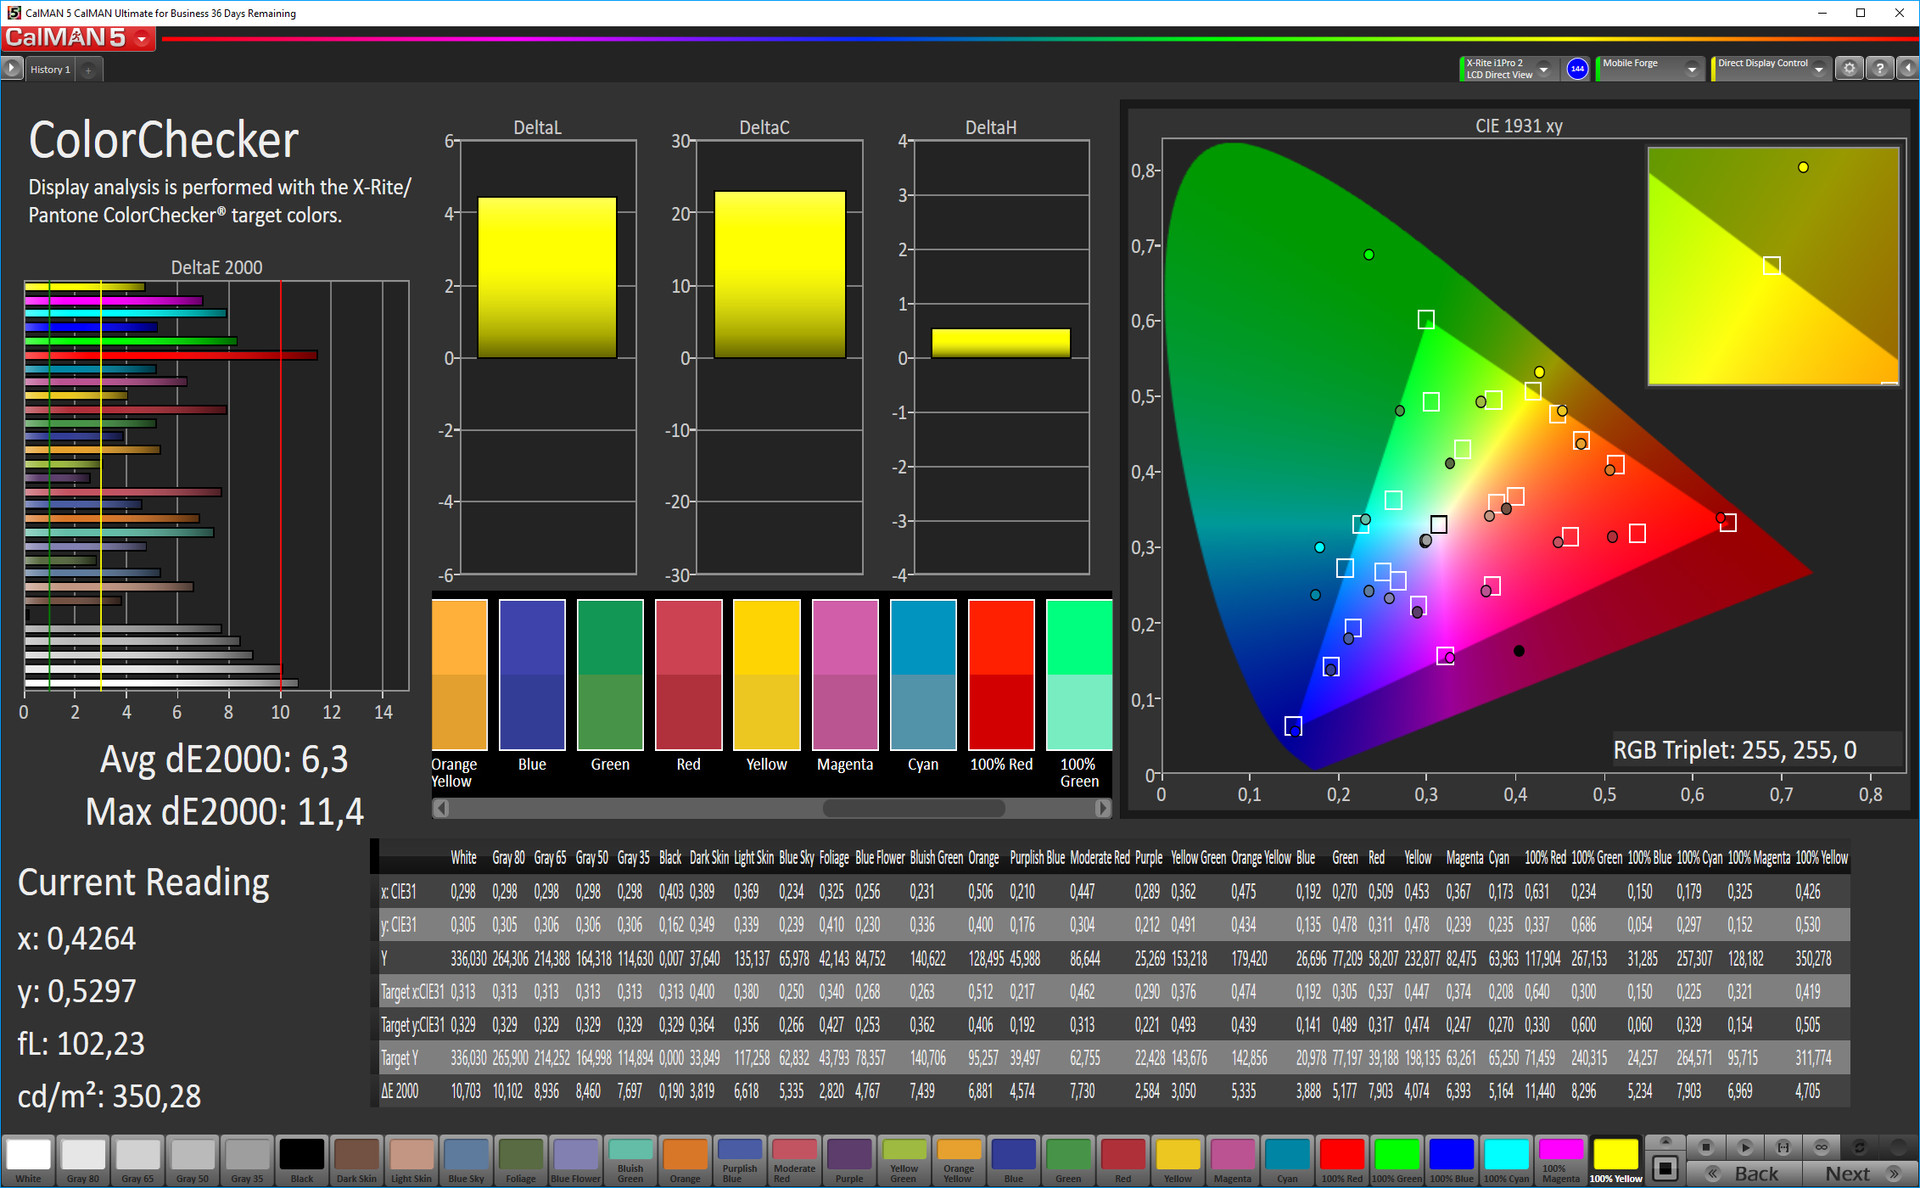This screenshot has width=1920, height=1188.
Task: Click the stop measurement button
Action: 1706,1146
